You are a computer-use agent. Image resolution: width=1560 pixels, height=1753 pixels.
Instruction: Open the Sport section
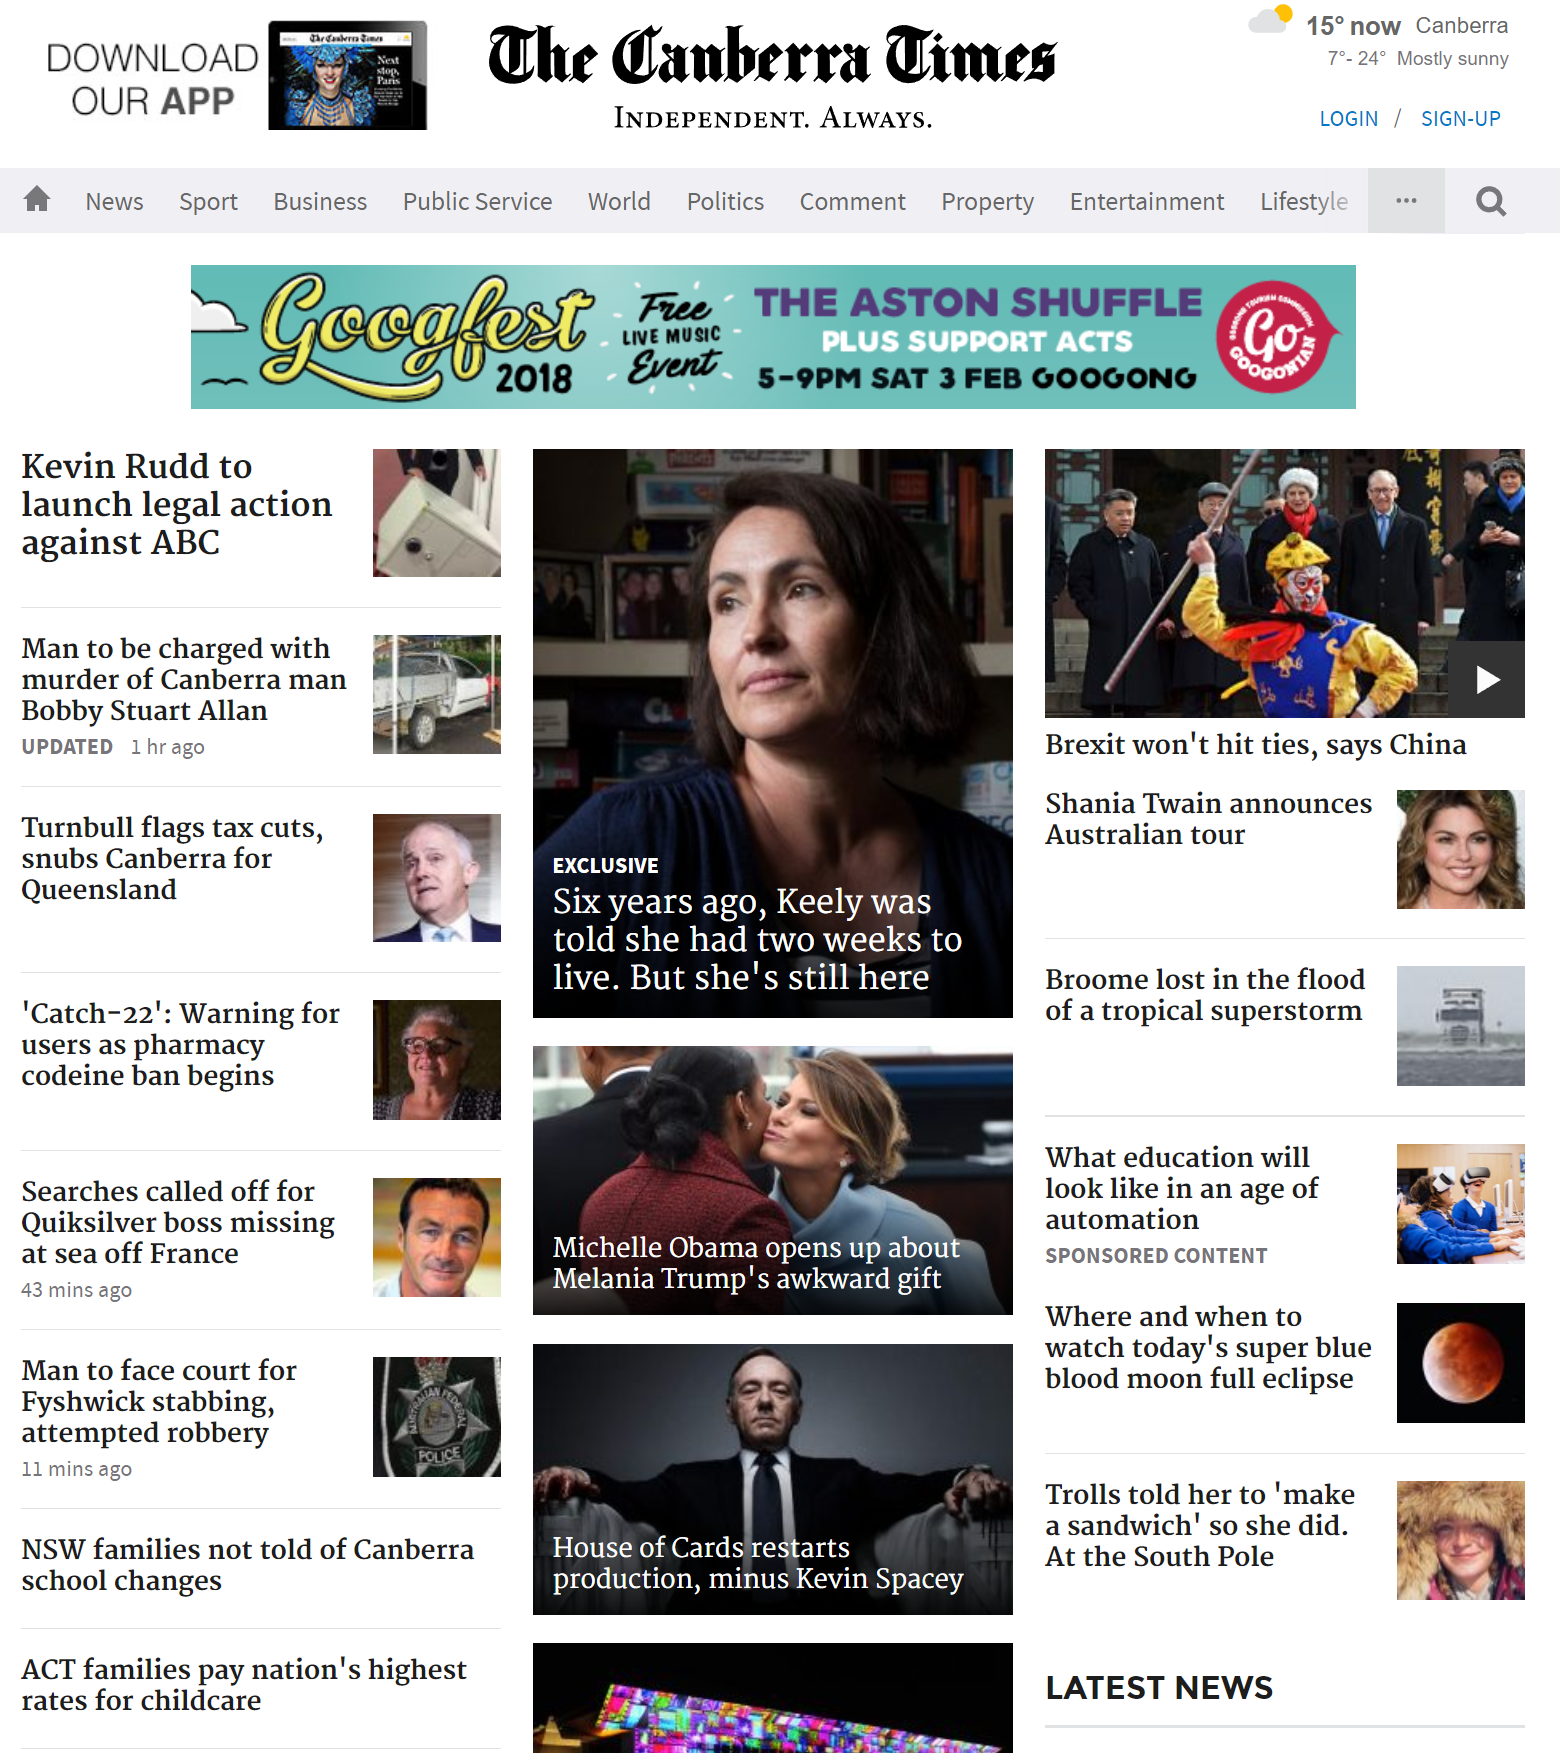tap(208, 201)
